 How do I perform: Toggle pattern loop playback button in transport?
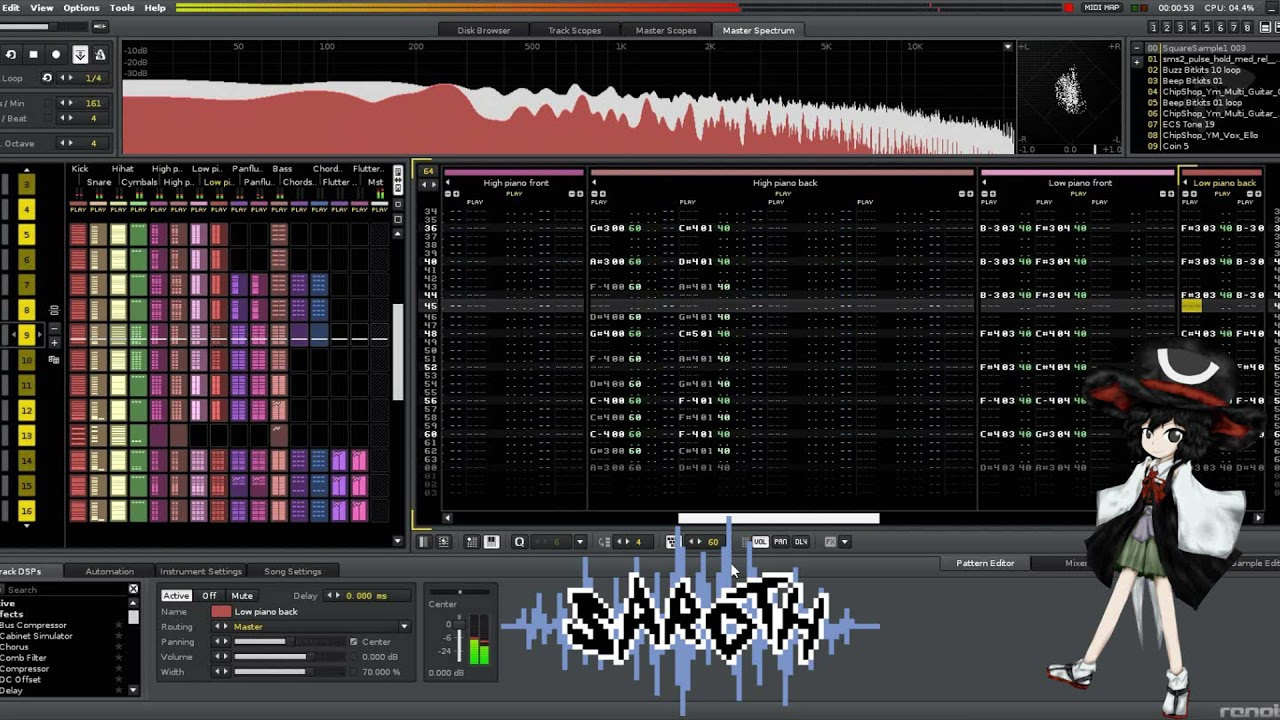(x=10, y=55)
